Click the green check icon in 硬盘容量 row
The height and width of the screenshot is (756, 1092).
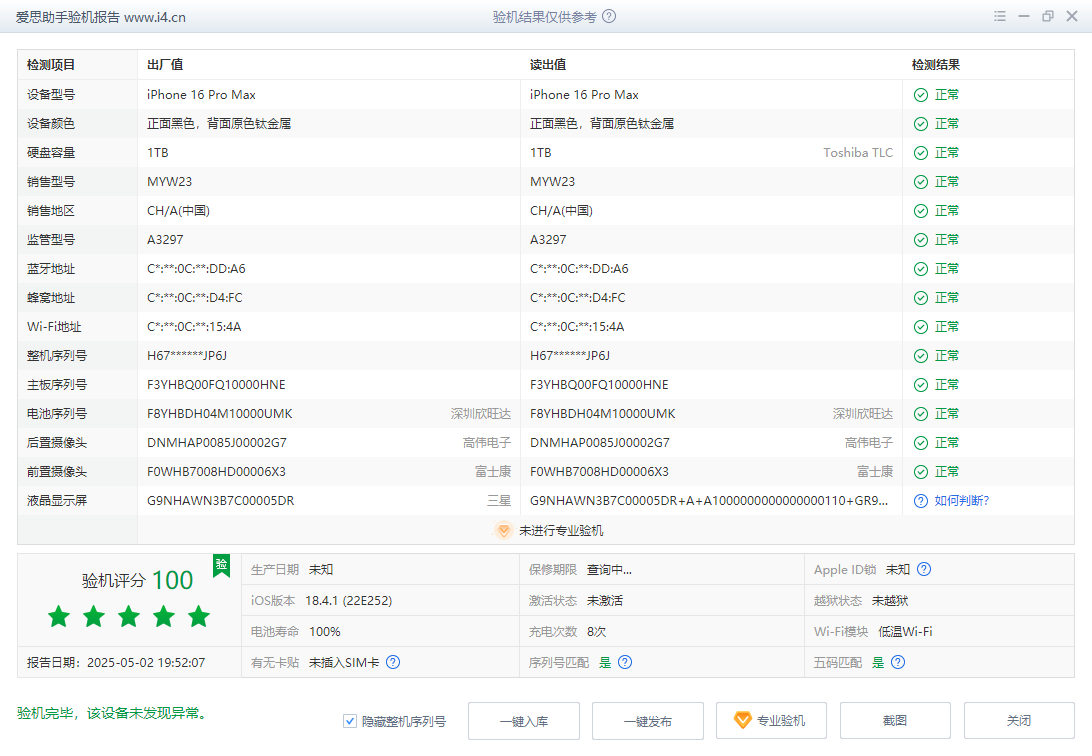[921, 153]
